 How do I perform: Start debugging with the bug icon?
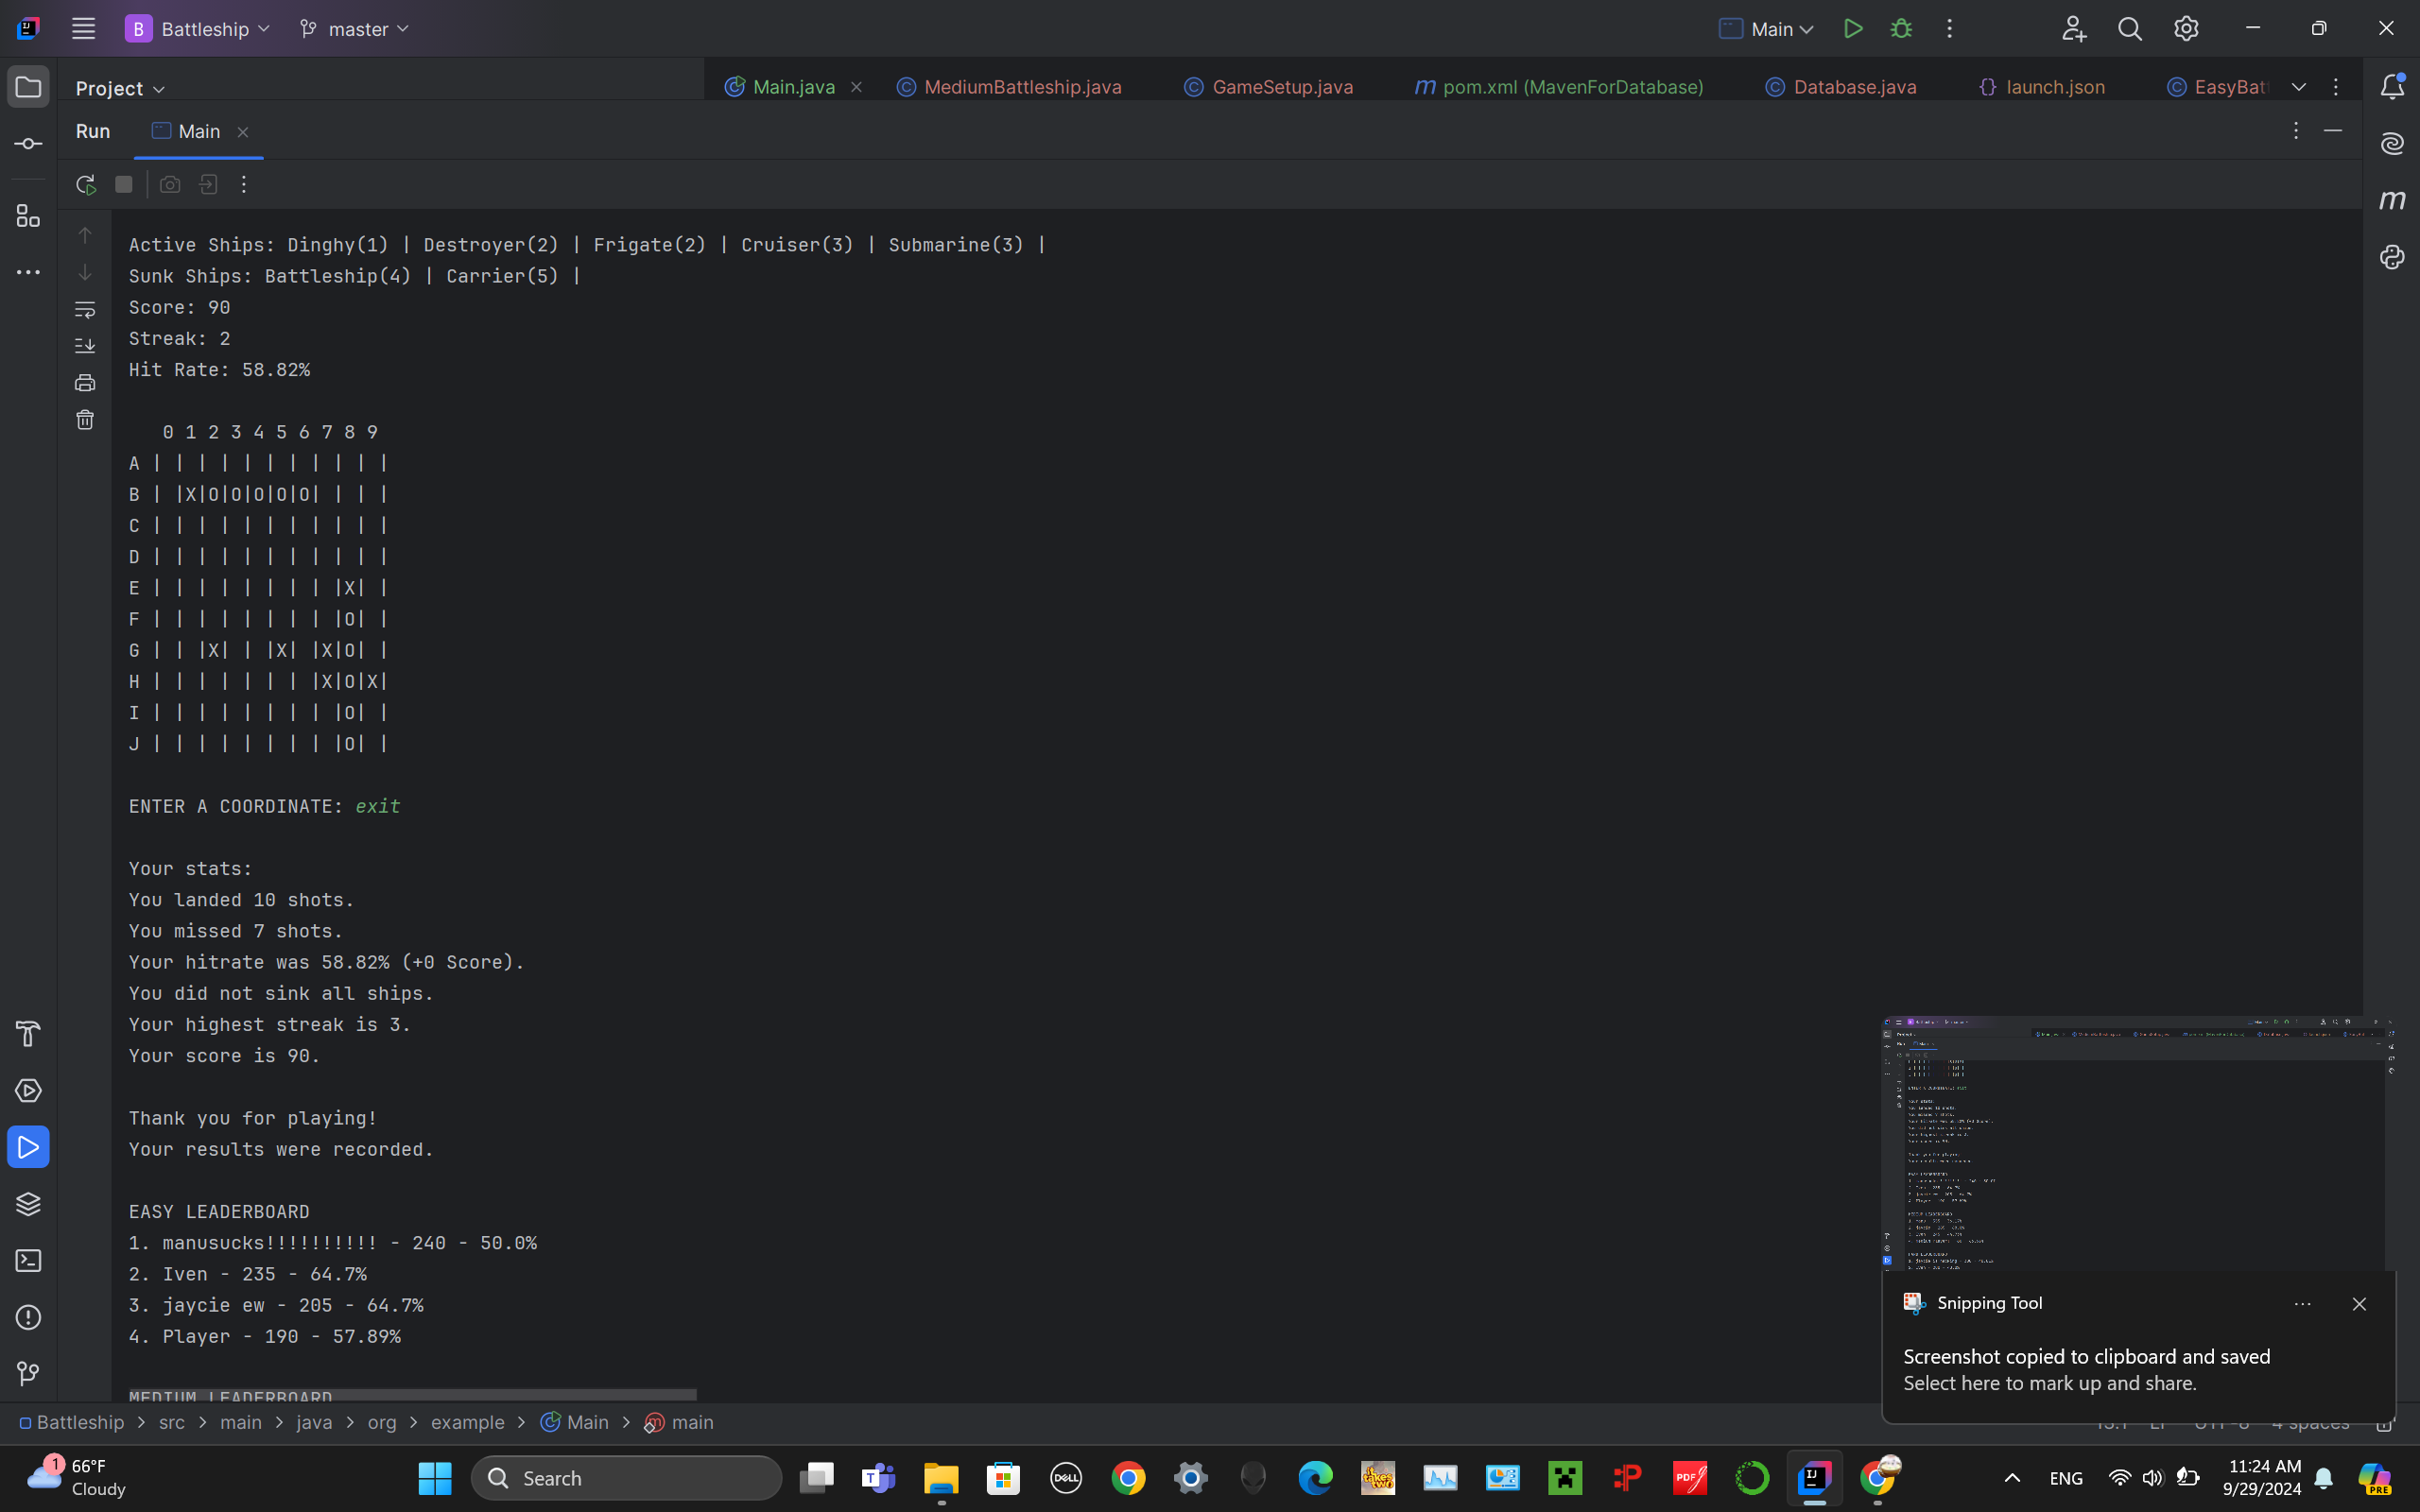(1901, 29)
